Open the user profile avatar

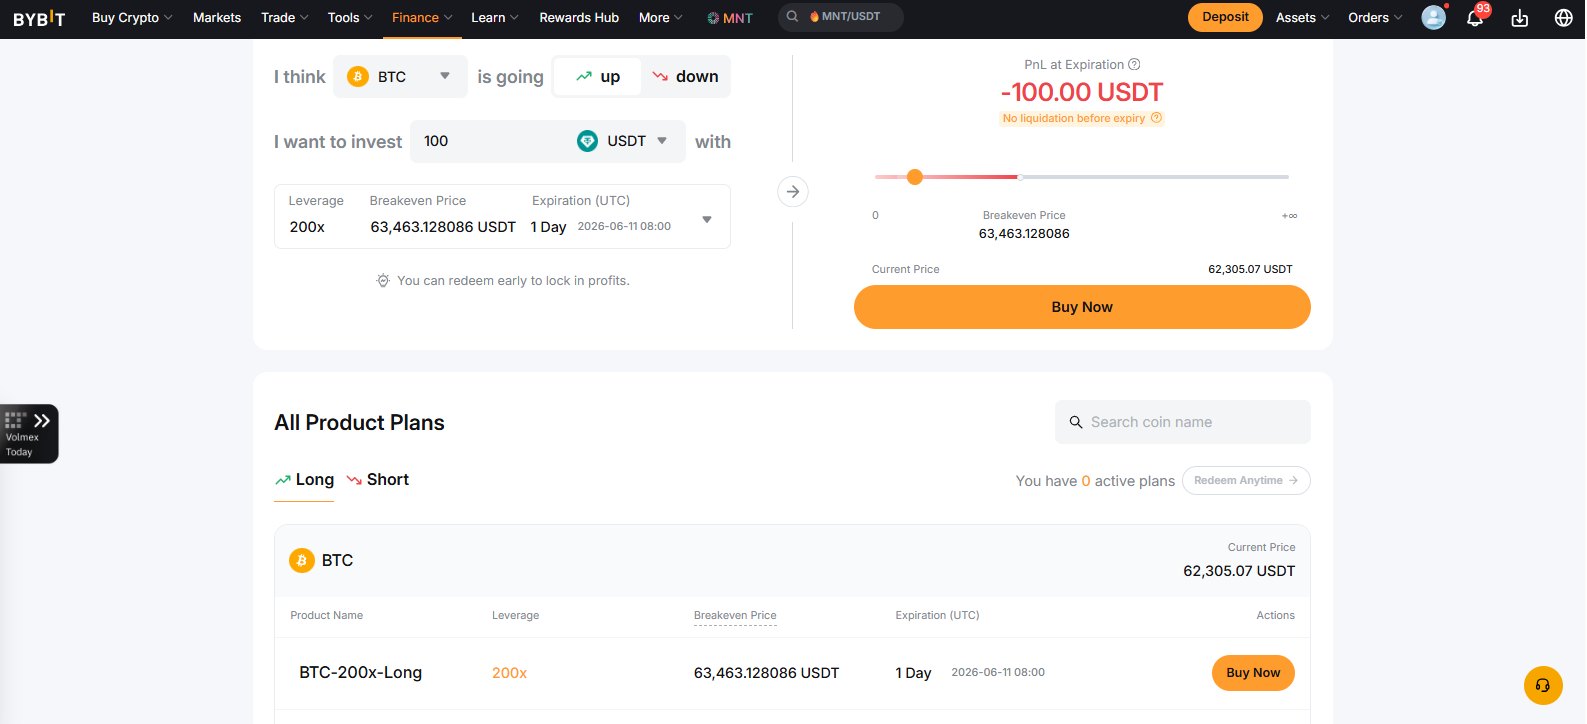[x=1433, y=18]
